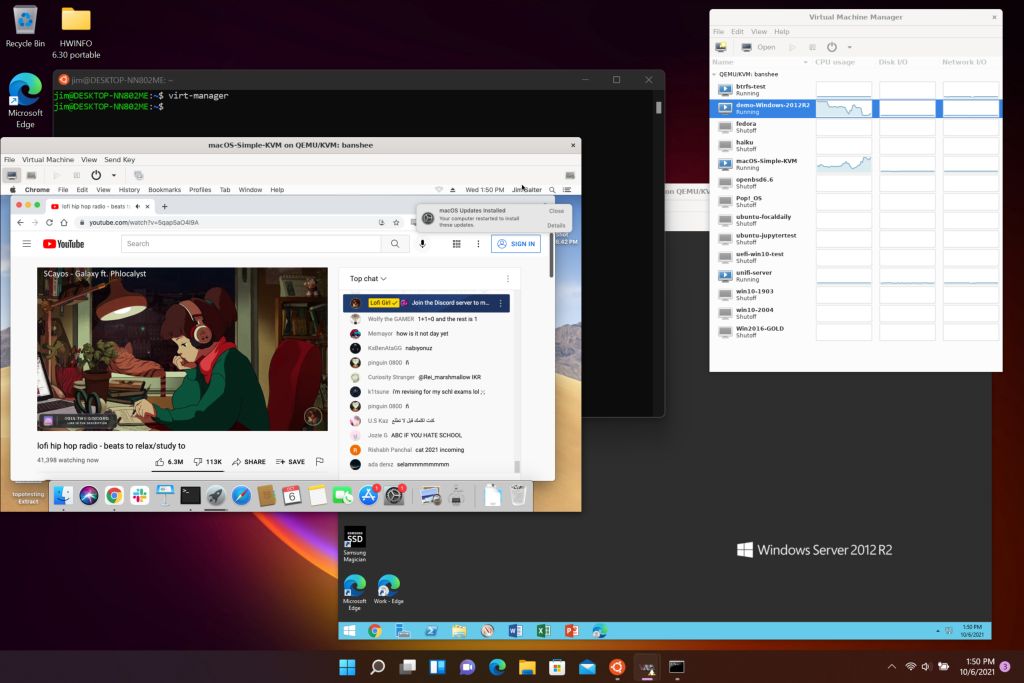Screen dimensions: 1024x683
Task: Open the Send Key menu
Action: point(119,160)
